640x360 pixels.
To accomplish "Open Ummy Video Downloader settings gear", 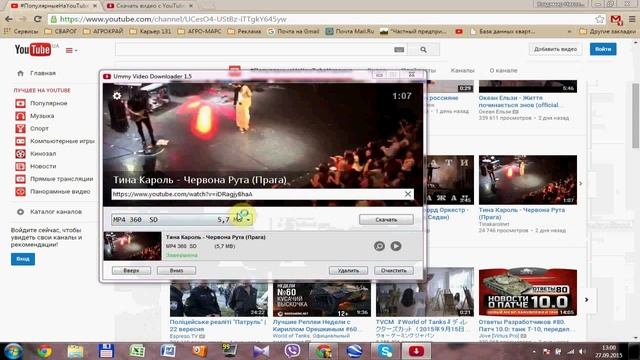I will tap(117, 96).
